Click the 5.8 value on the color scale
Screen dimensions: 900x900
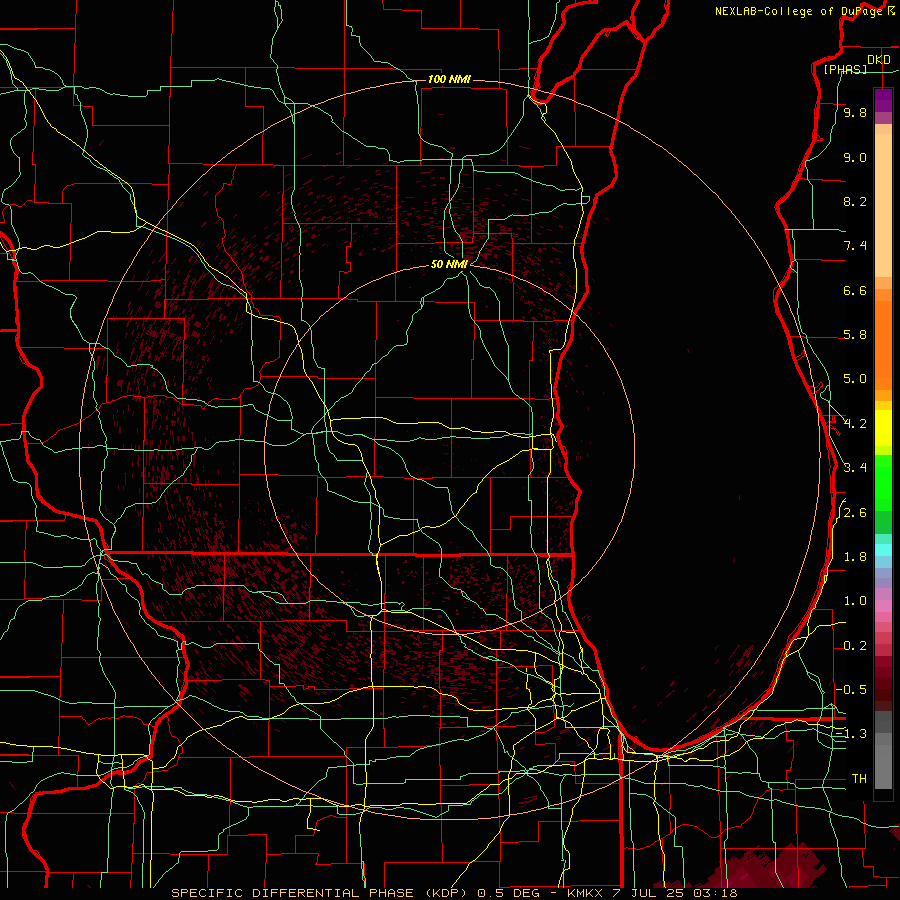[855, 335]
